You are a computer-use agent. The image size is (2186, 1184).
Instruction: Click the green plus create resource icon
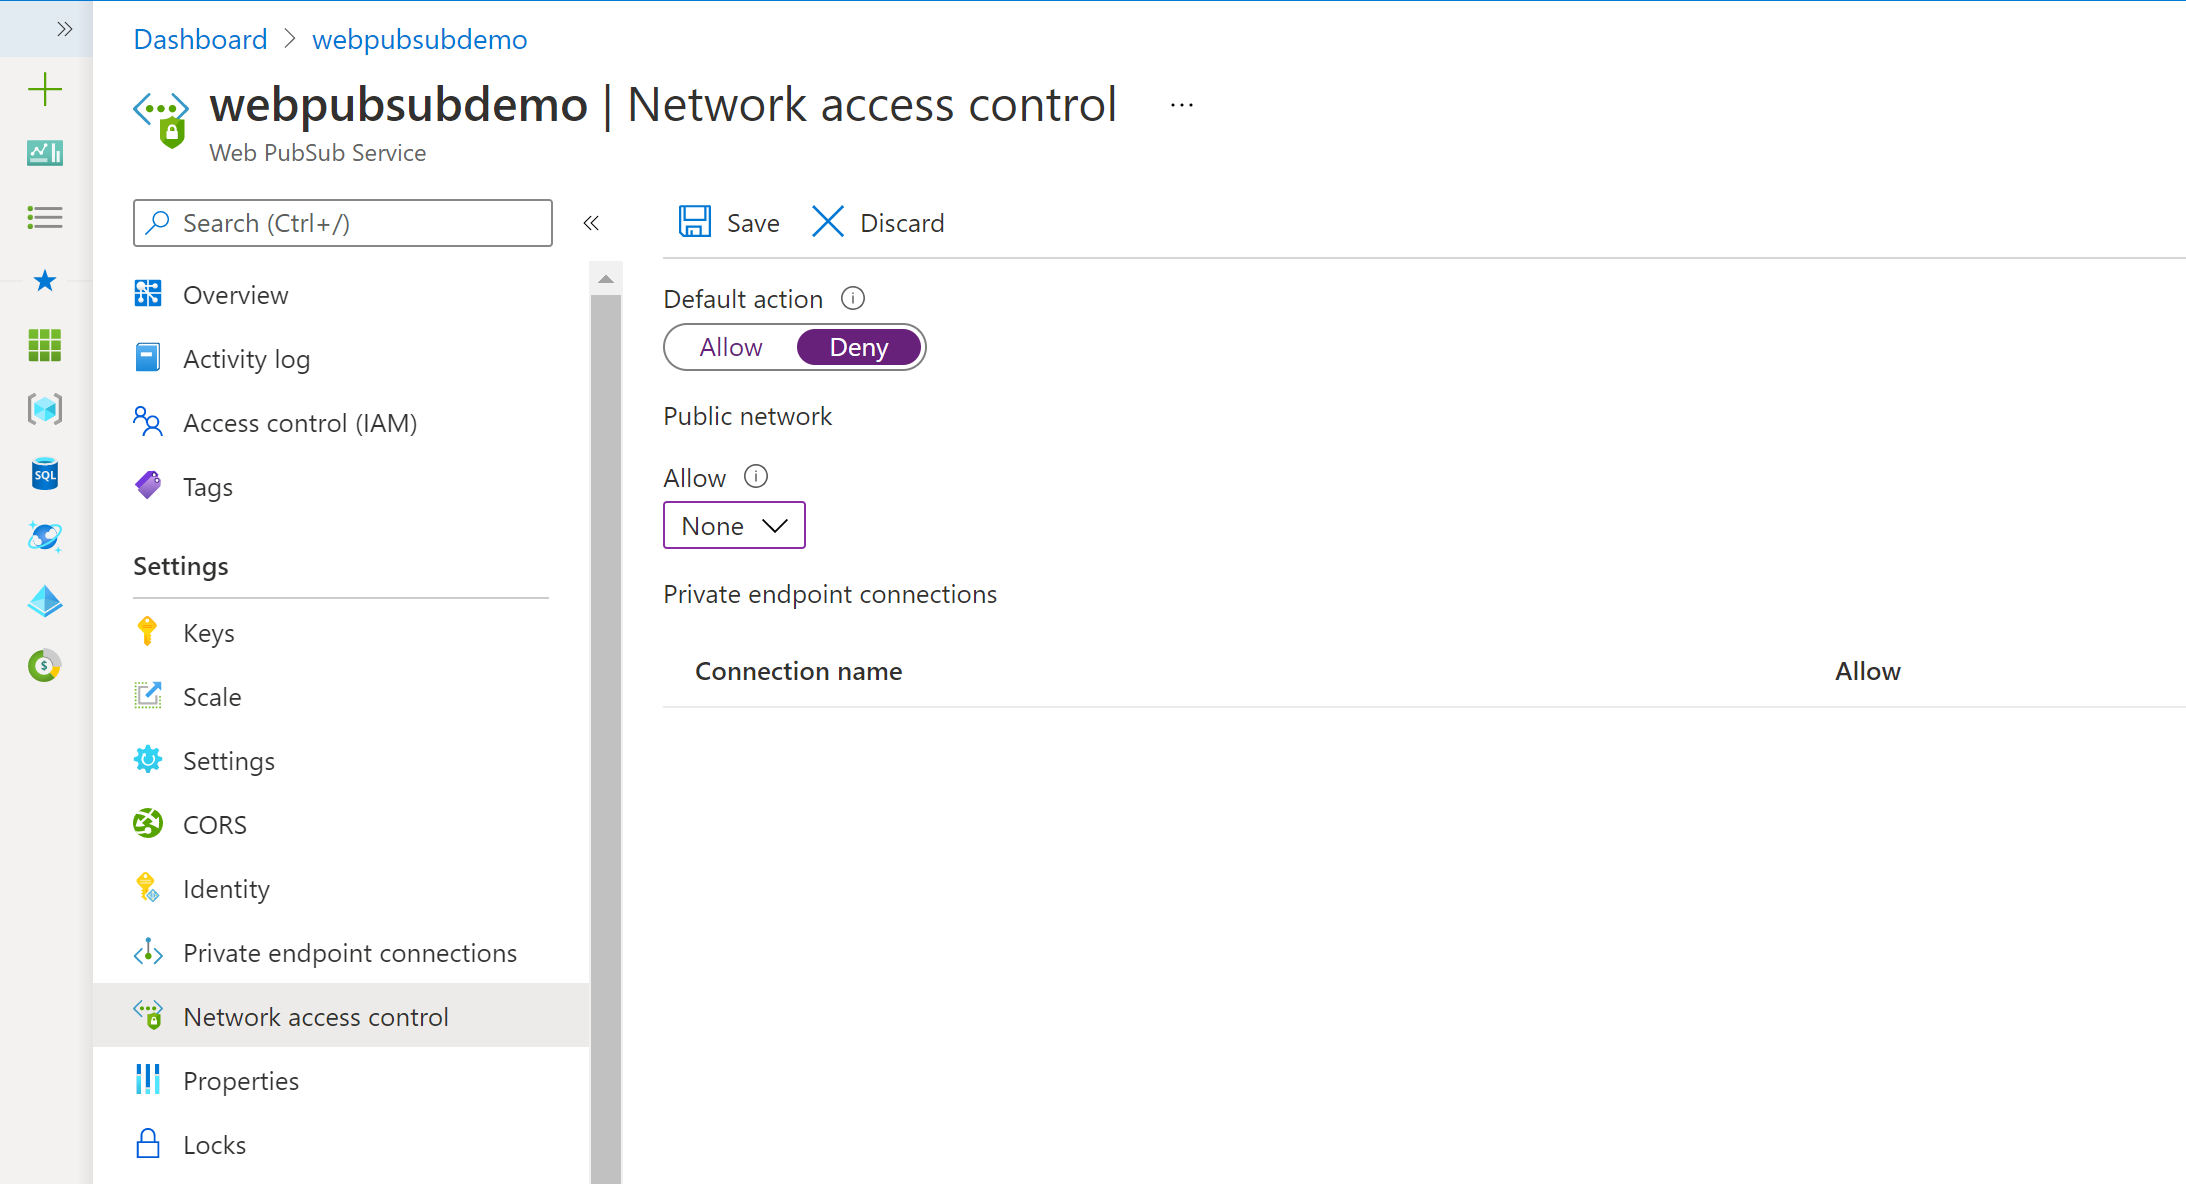(x=45, y=90)
